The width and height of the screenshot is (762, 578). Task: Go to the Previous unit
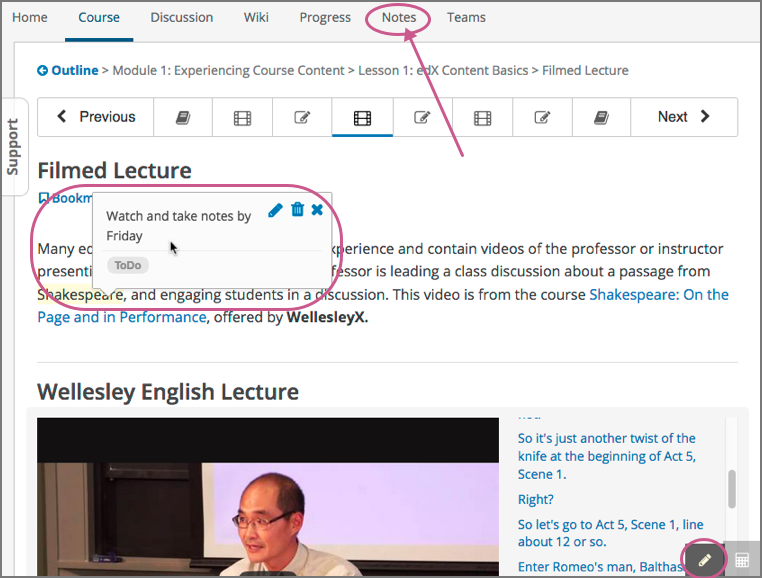pyautogui.click(x=96, y=117)
